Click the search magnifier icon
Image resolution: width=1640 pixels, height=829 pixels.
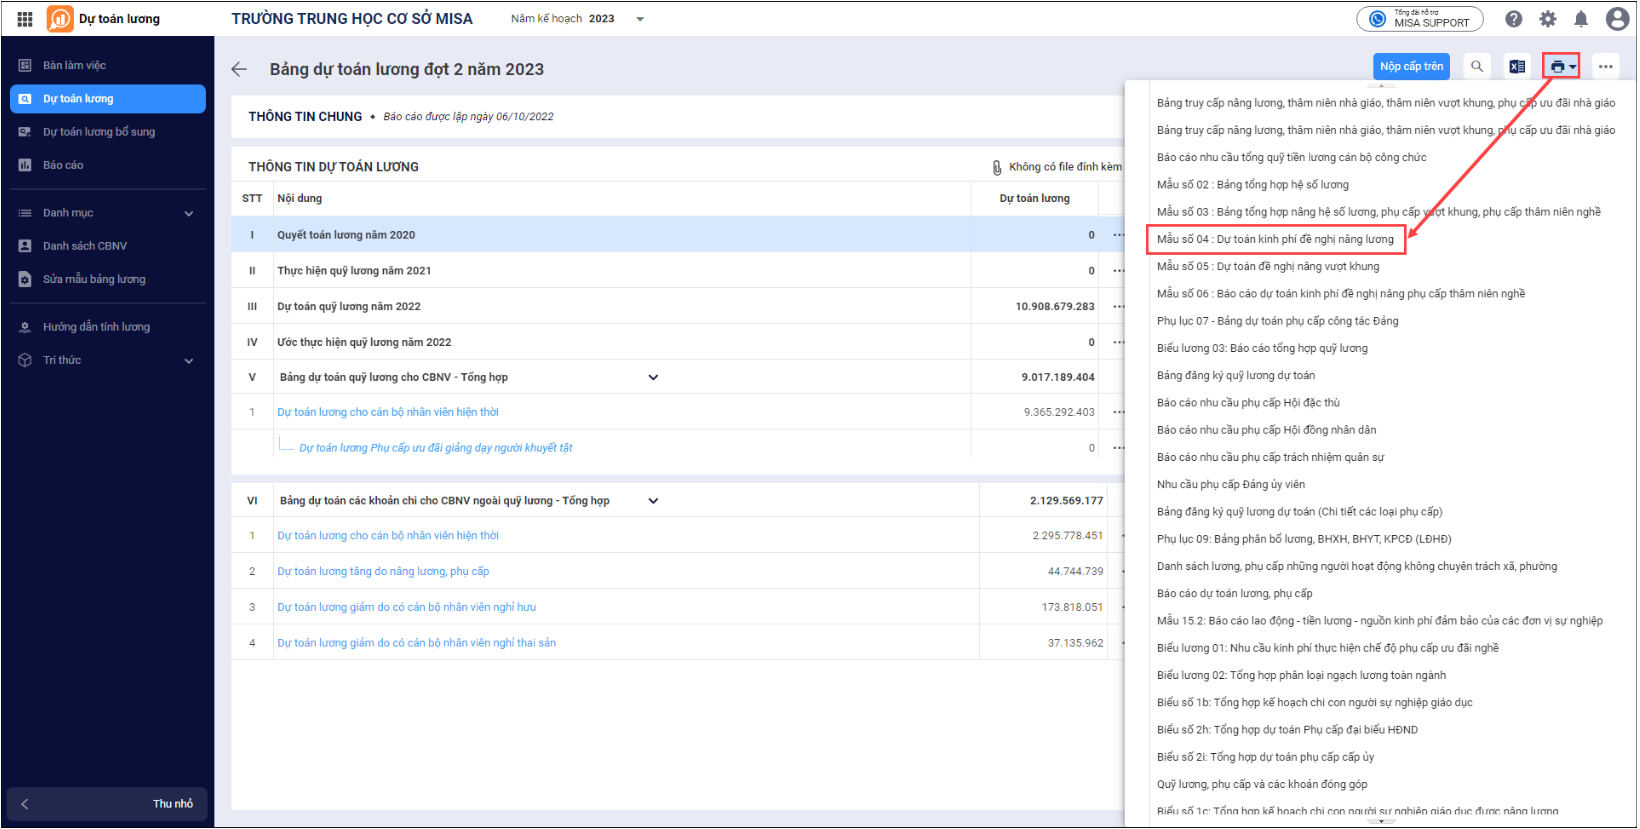coord(1477,67)
